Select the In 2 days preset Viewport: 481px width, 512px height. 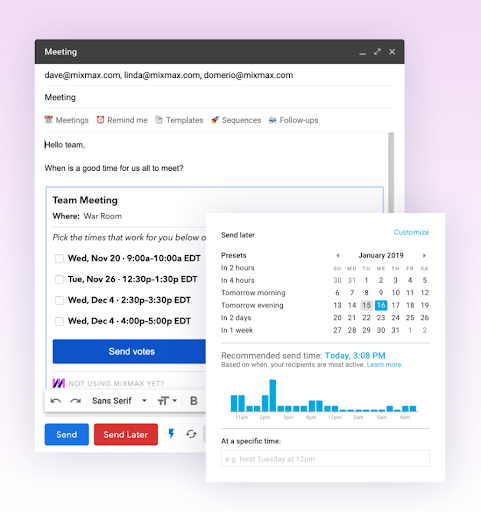(236, 318)
